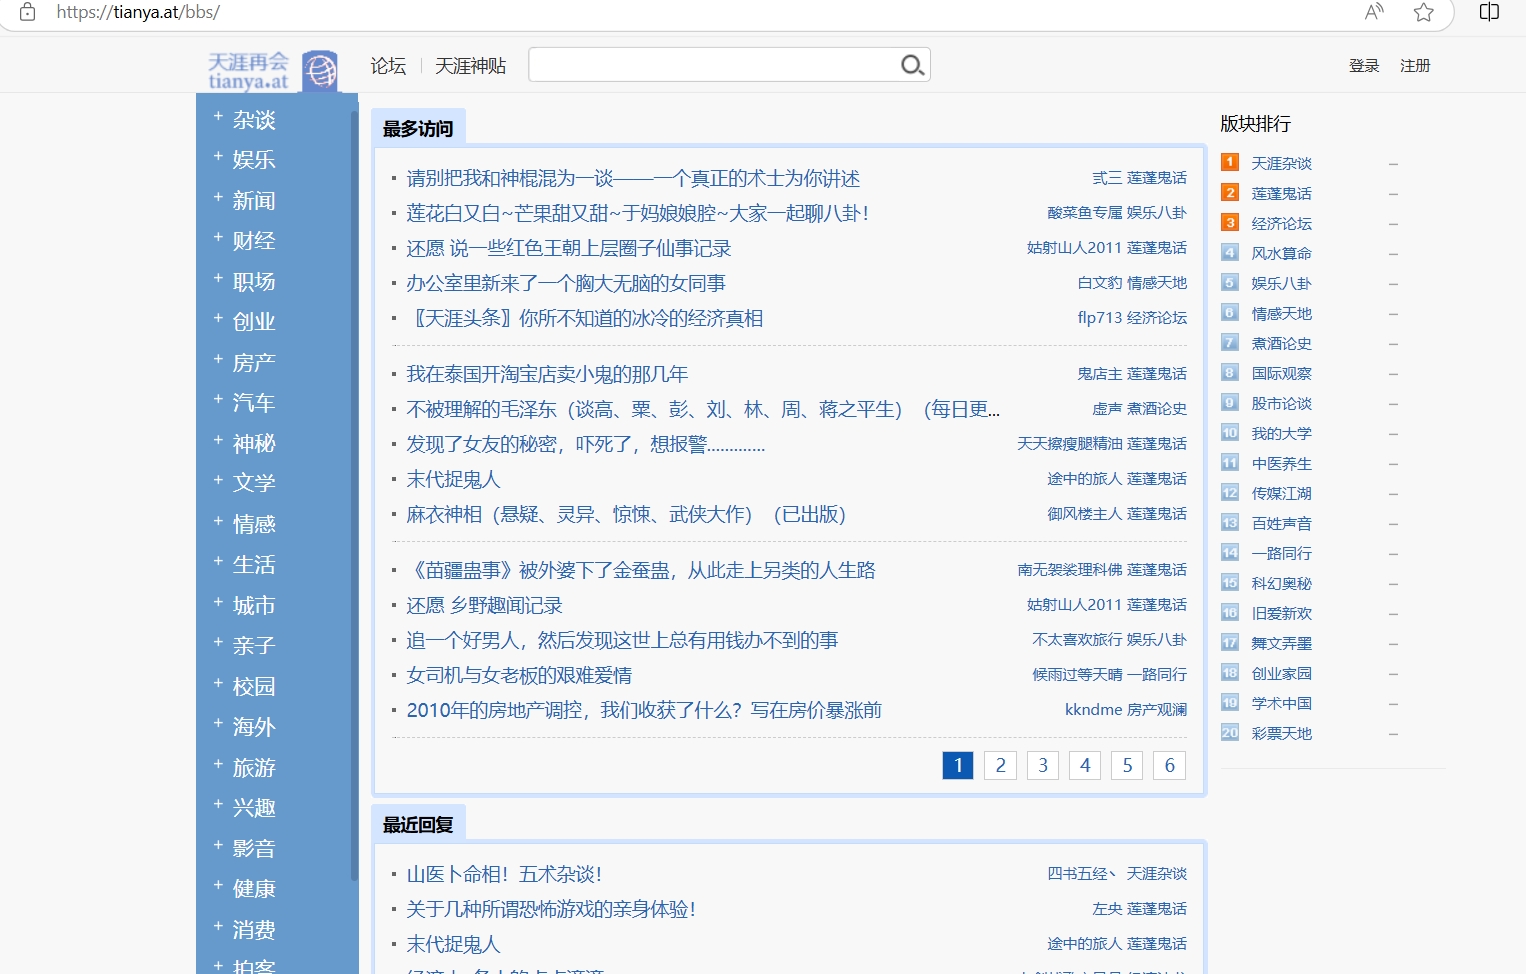The height and width of the screenshot is (974, 1526).
Task: Open 煮酒论史 in board ranking
Action: 1281,343
